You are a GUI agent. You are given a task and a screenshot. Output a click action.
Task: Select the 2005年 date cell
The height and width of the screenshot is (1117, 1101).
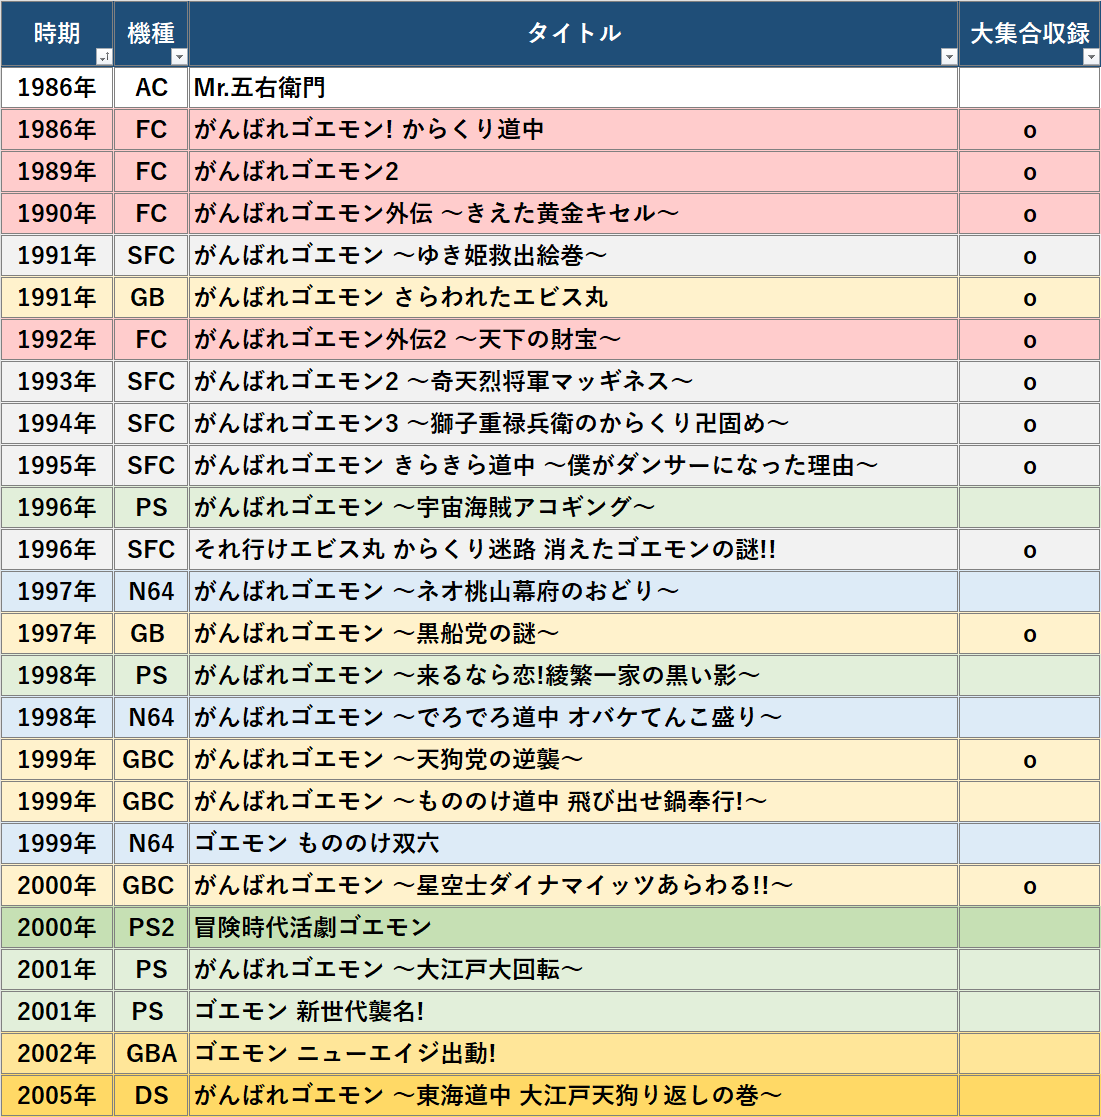[x=57, y=1096]
